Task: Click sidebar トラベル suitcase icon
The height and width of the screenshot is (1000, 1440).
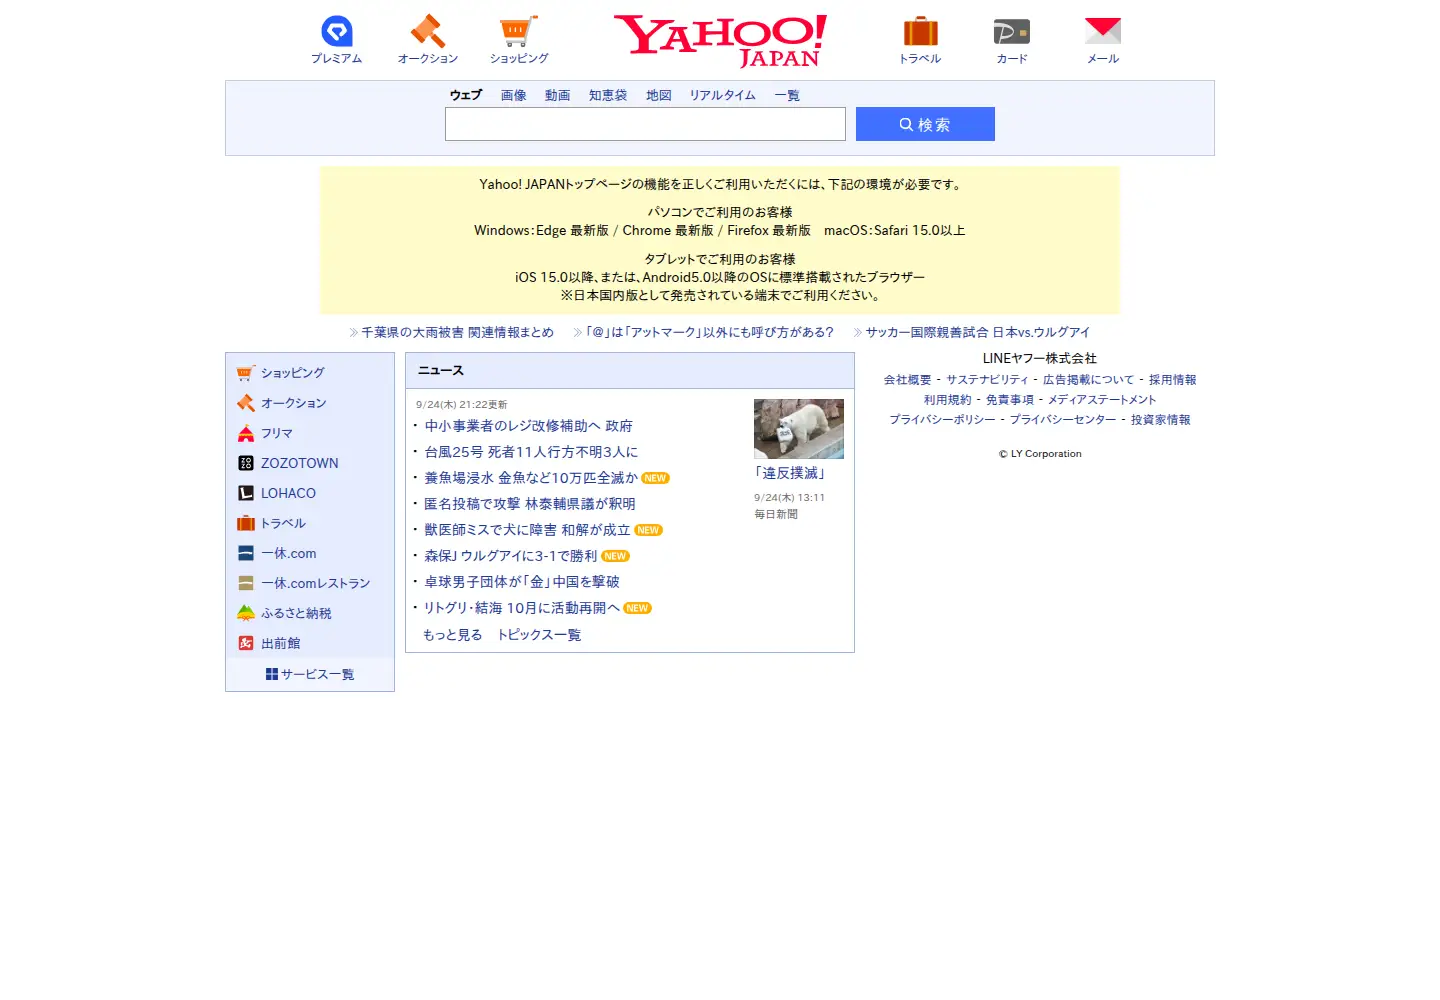Action: coord(246,523)
